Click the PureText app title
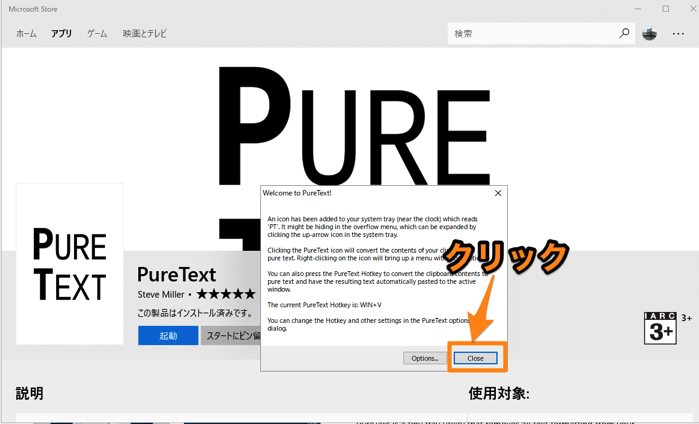 coord(177,274)
